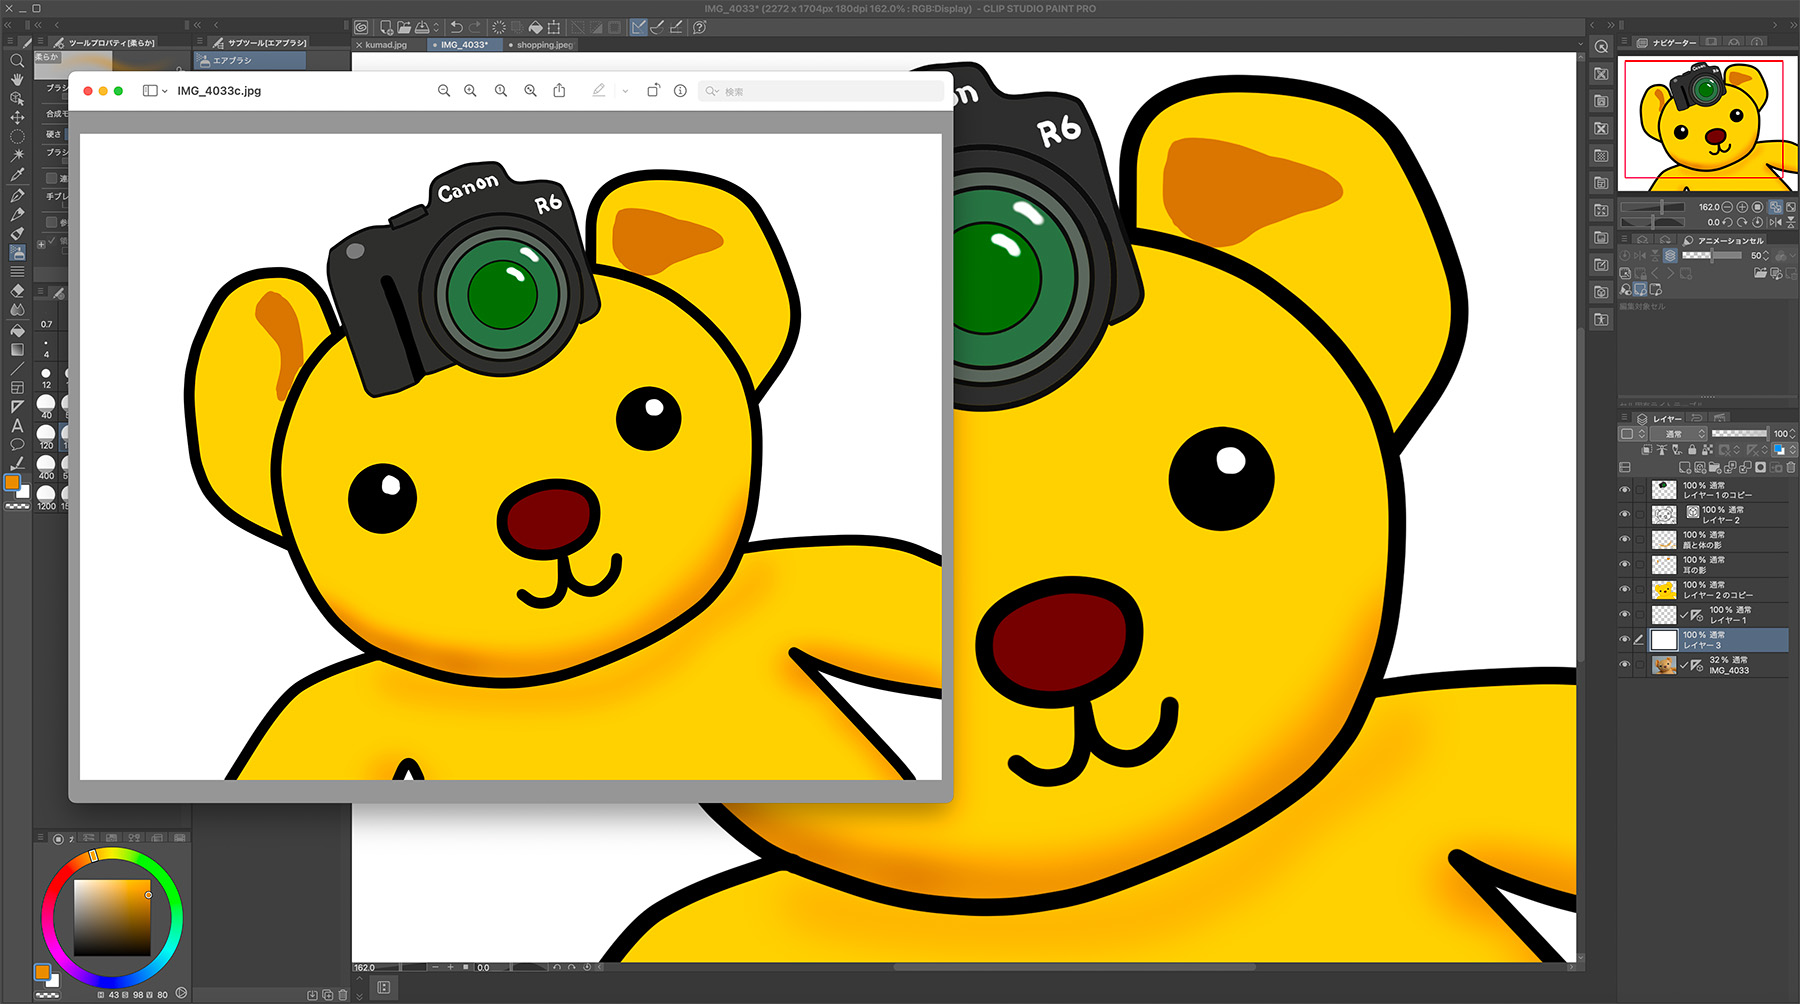Select the Eraser tool
The image size is (1800, 1004).
[17, 290]
